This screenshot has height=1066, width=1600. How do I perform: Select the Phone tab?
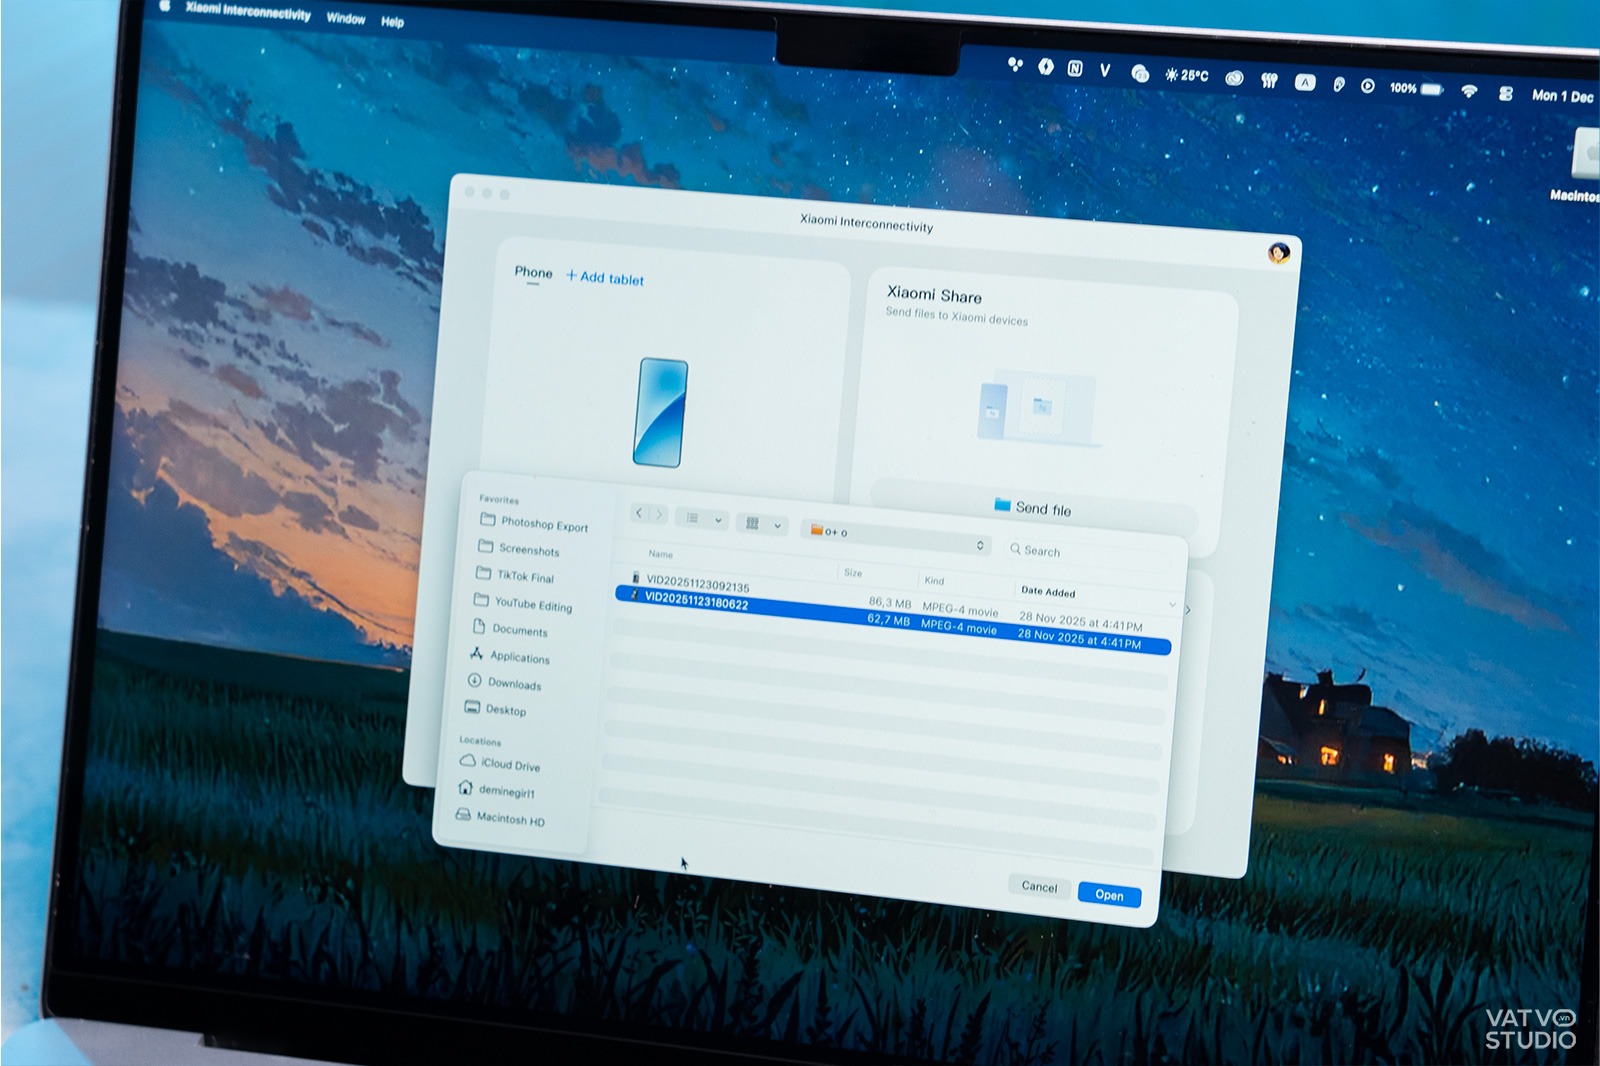click(533, 272)
